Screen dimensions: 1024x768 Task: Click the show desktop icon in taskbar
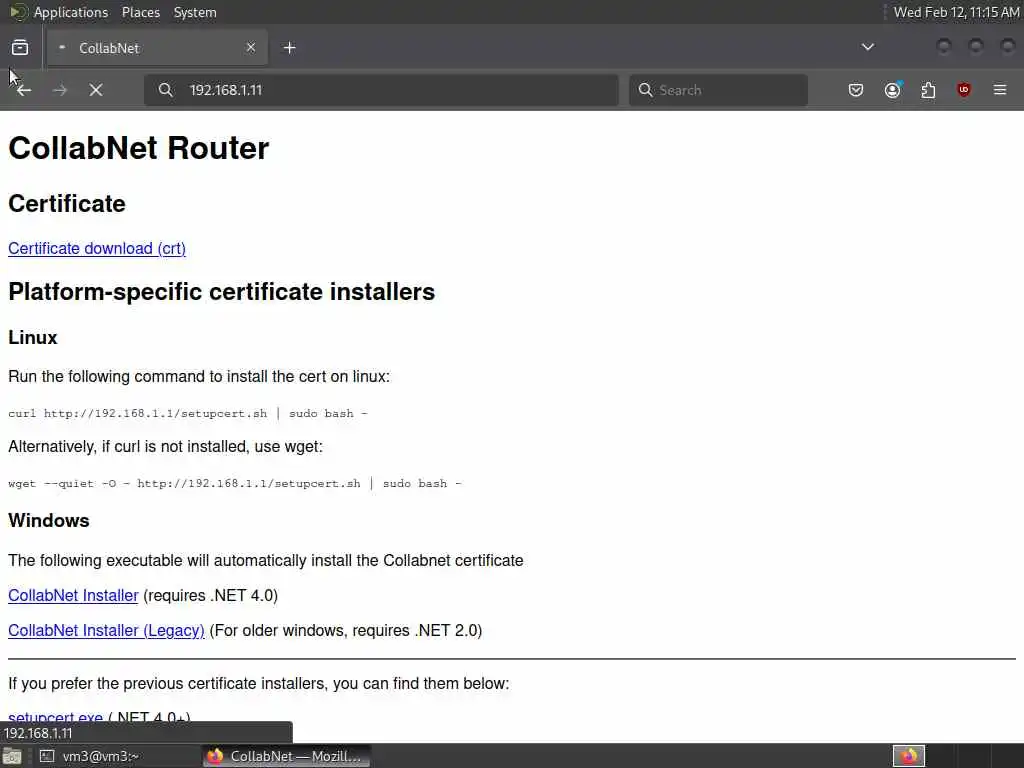[12, 756]
